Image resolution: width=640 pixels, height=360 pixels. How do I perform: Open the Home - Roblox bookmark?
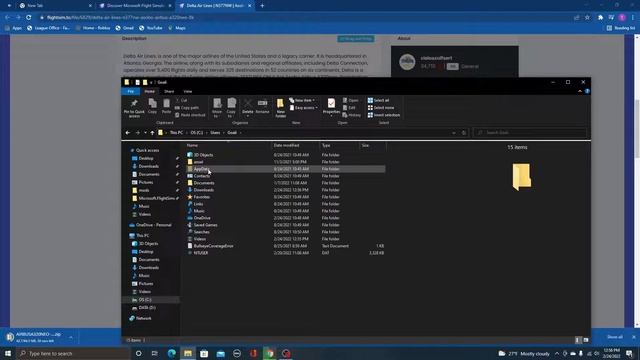point(93,28)
